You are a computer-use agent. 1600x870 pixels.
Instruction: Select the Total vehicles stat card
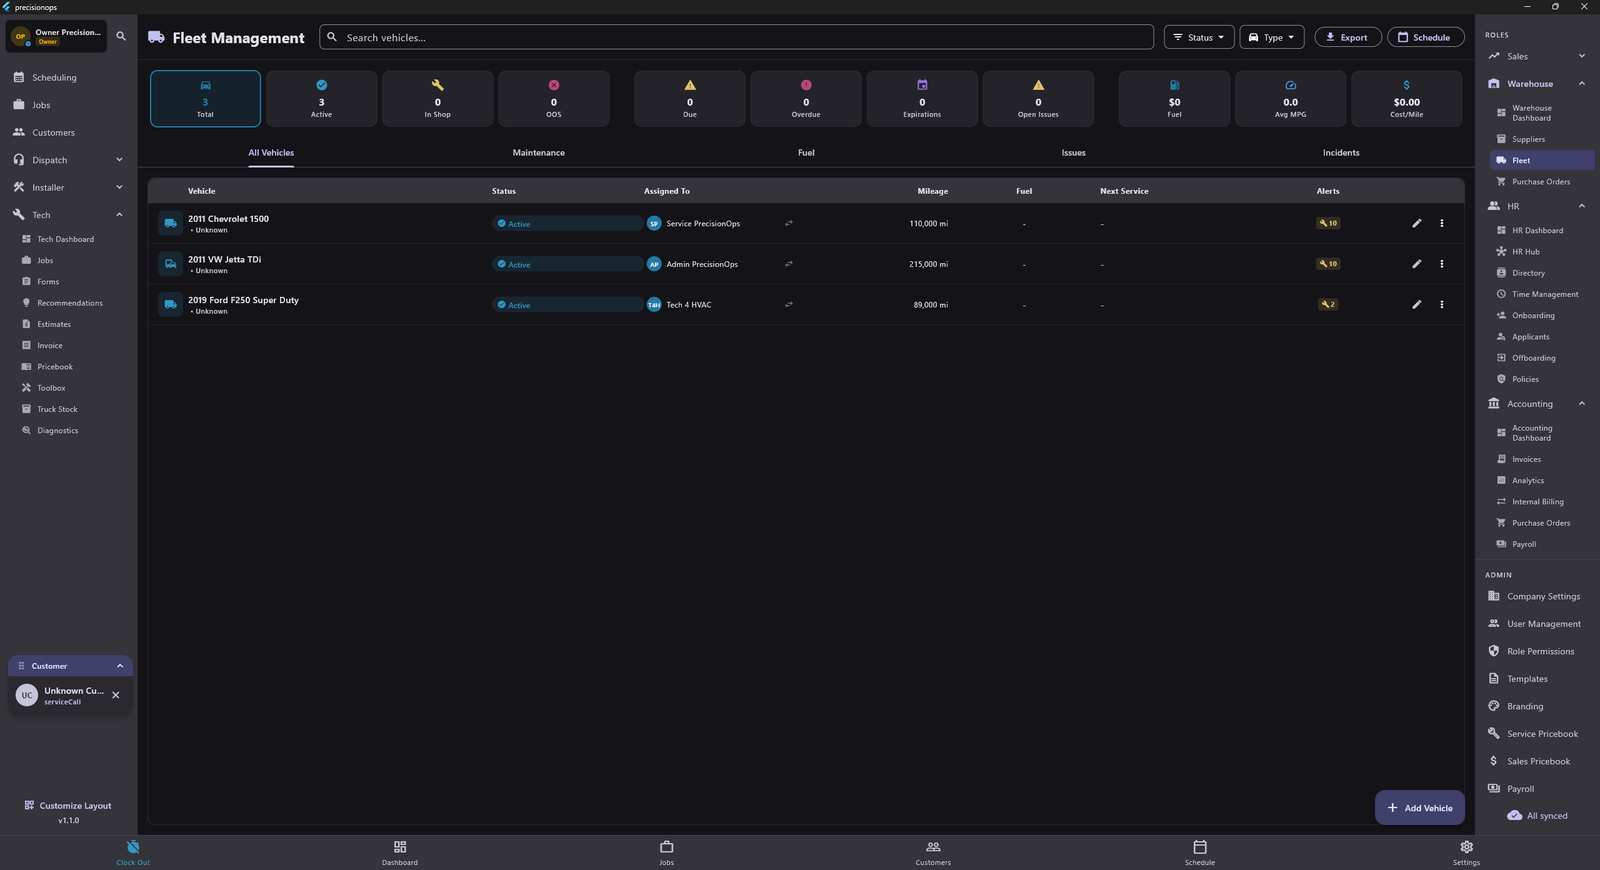[205, 98]
